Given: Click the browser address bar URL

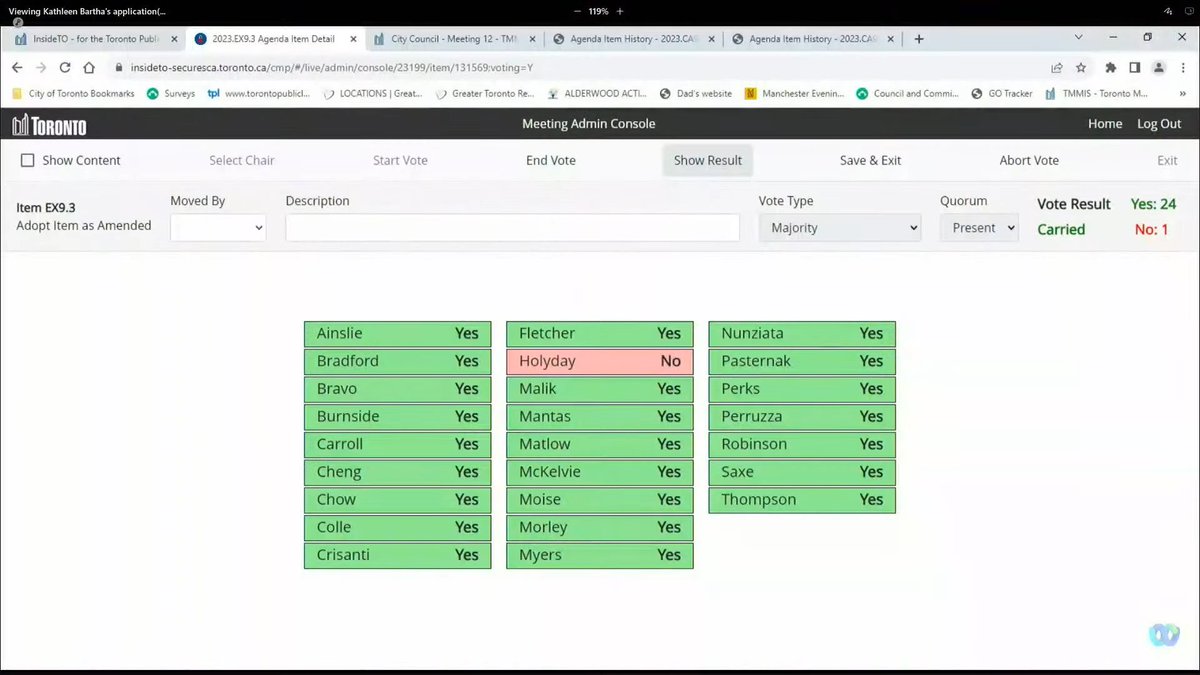Looking at the screenshot, I should 331,68.
